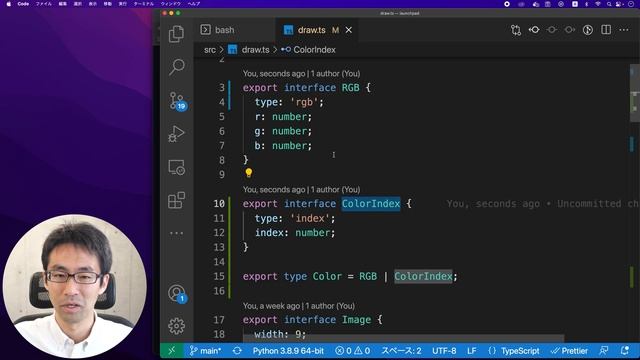Click the main* git branch in status bar

[205, 351]
